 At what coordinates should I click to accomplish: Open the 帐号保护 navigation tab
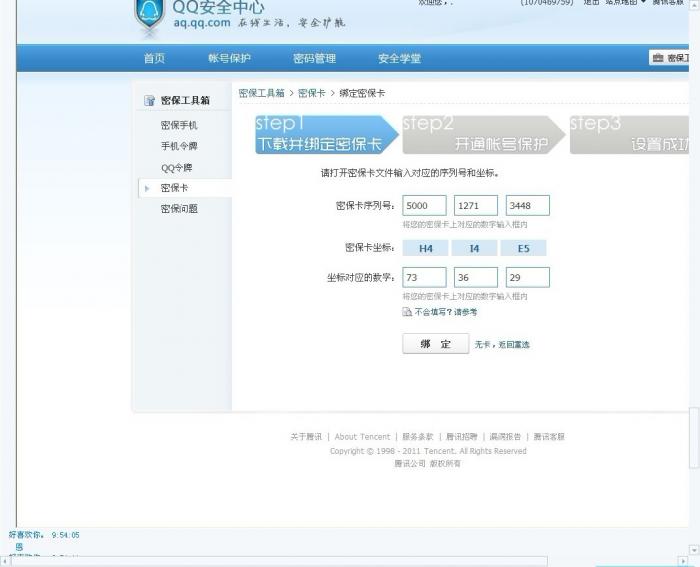[229, 58]
